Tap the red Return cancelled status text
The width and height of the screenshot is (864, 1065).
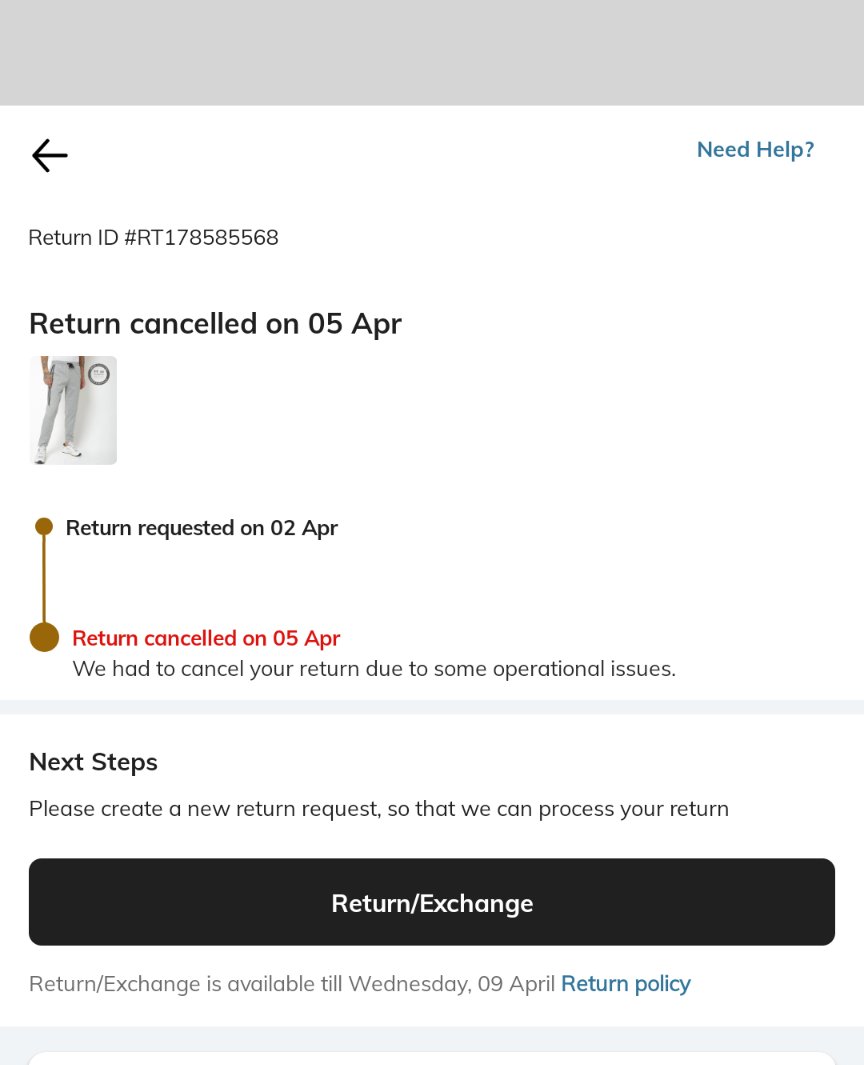pyautogui.click(x=206, y=638)
